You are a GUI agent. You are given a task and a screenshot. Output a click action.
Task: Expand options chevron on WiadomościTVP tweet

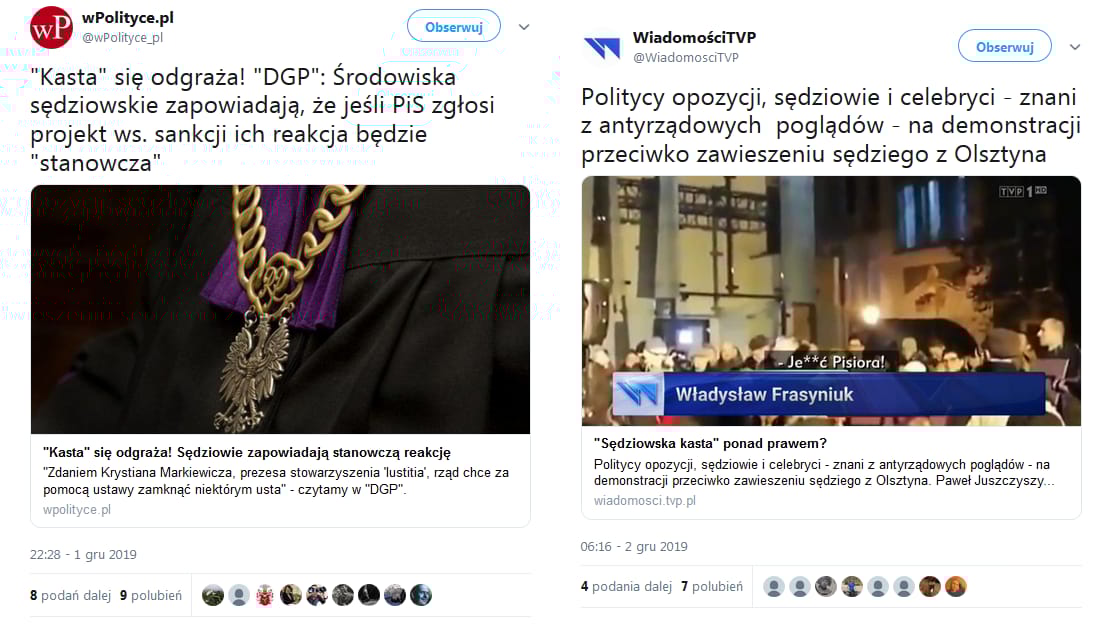pyautogui.click(x=1075, y=47)
